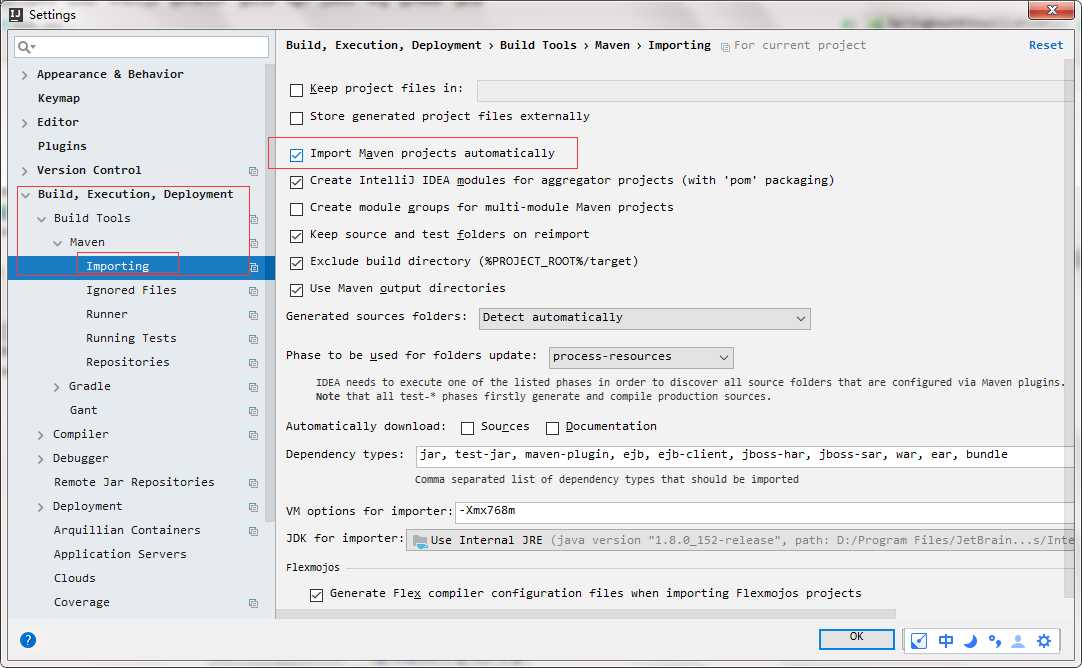
Task: Uncheck Exclude build directory option
Action: coord(296,263)
